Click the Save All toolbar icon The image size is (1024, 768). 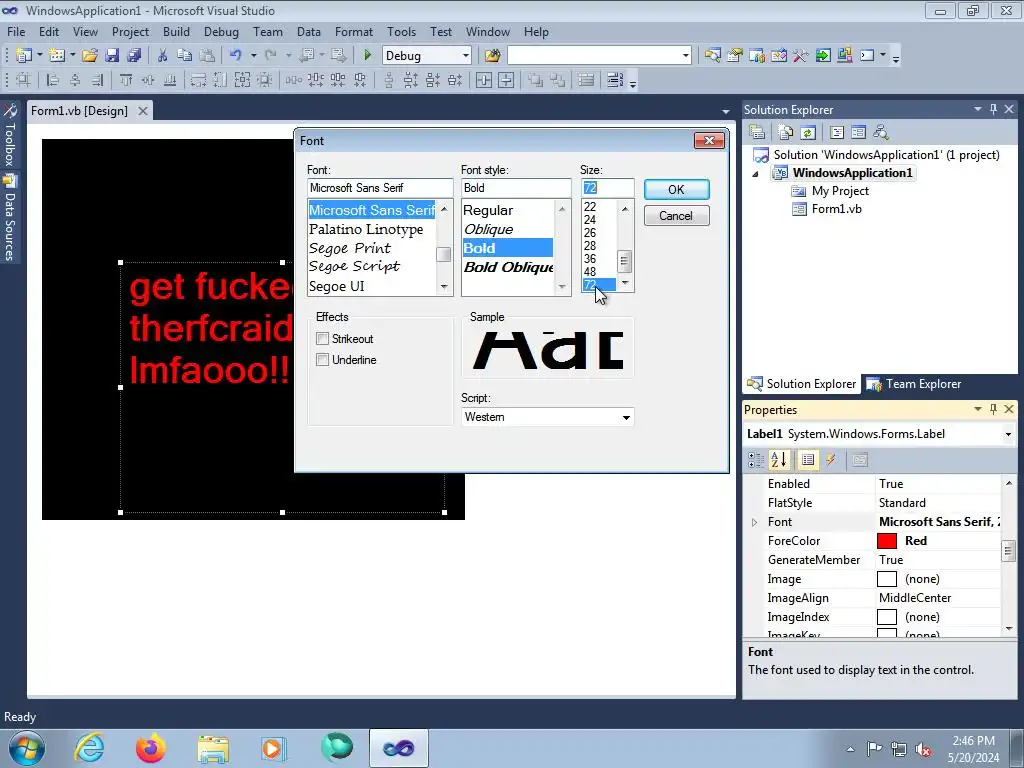(x=134, y=56)
